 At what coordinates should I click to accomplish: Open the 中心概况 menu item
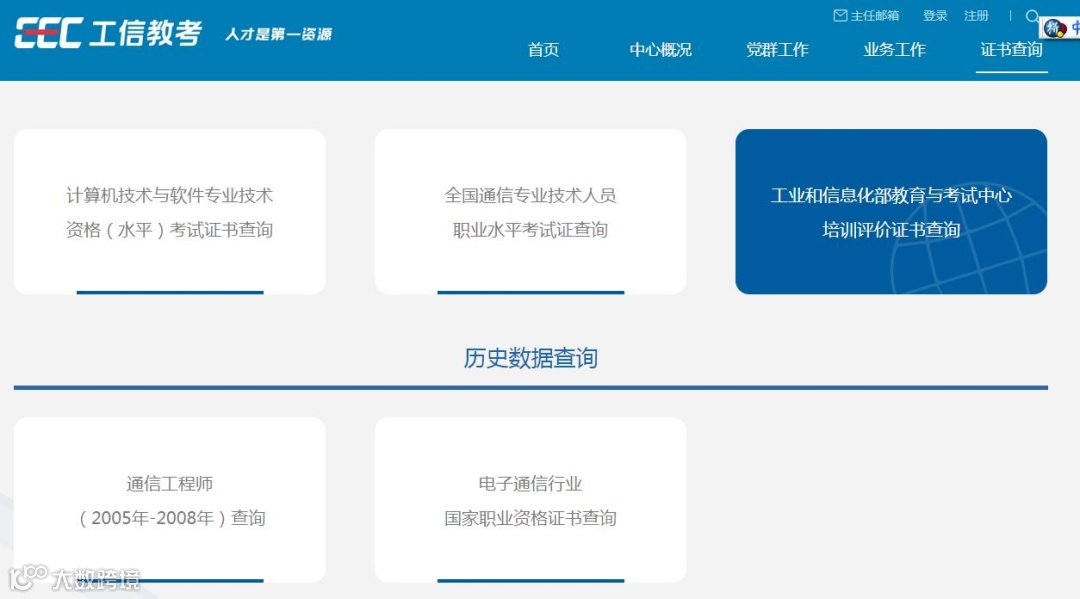(x=661, y=50)
